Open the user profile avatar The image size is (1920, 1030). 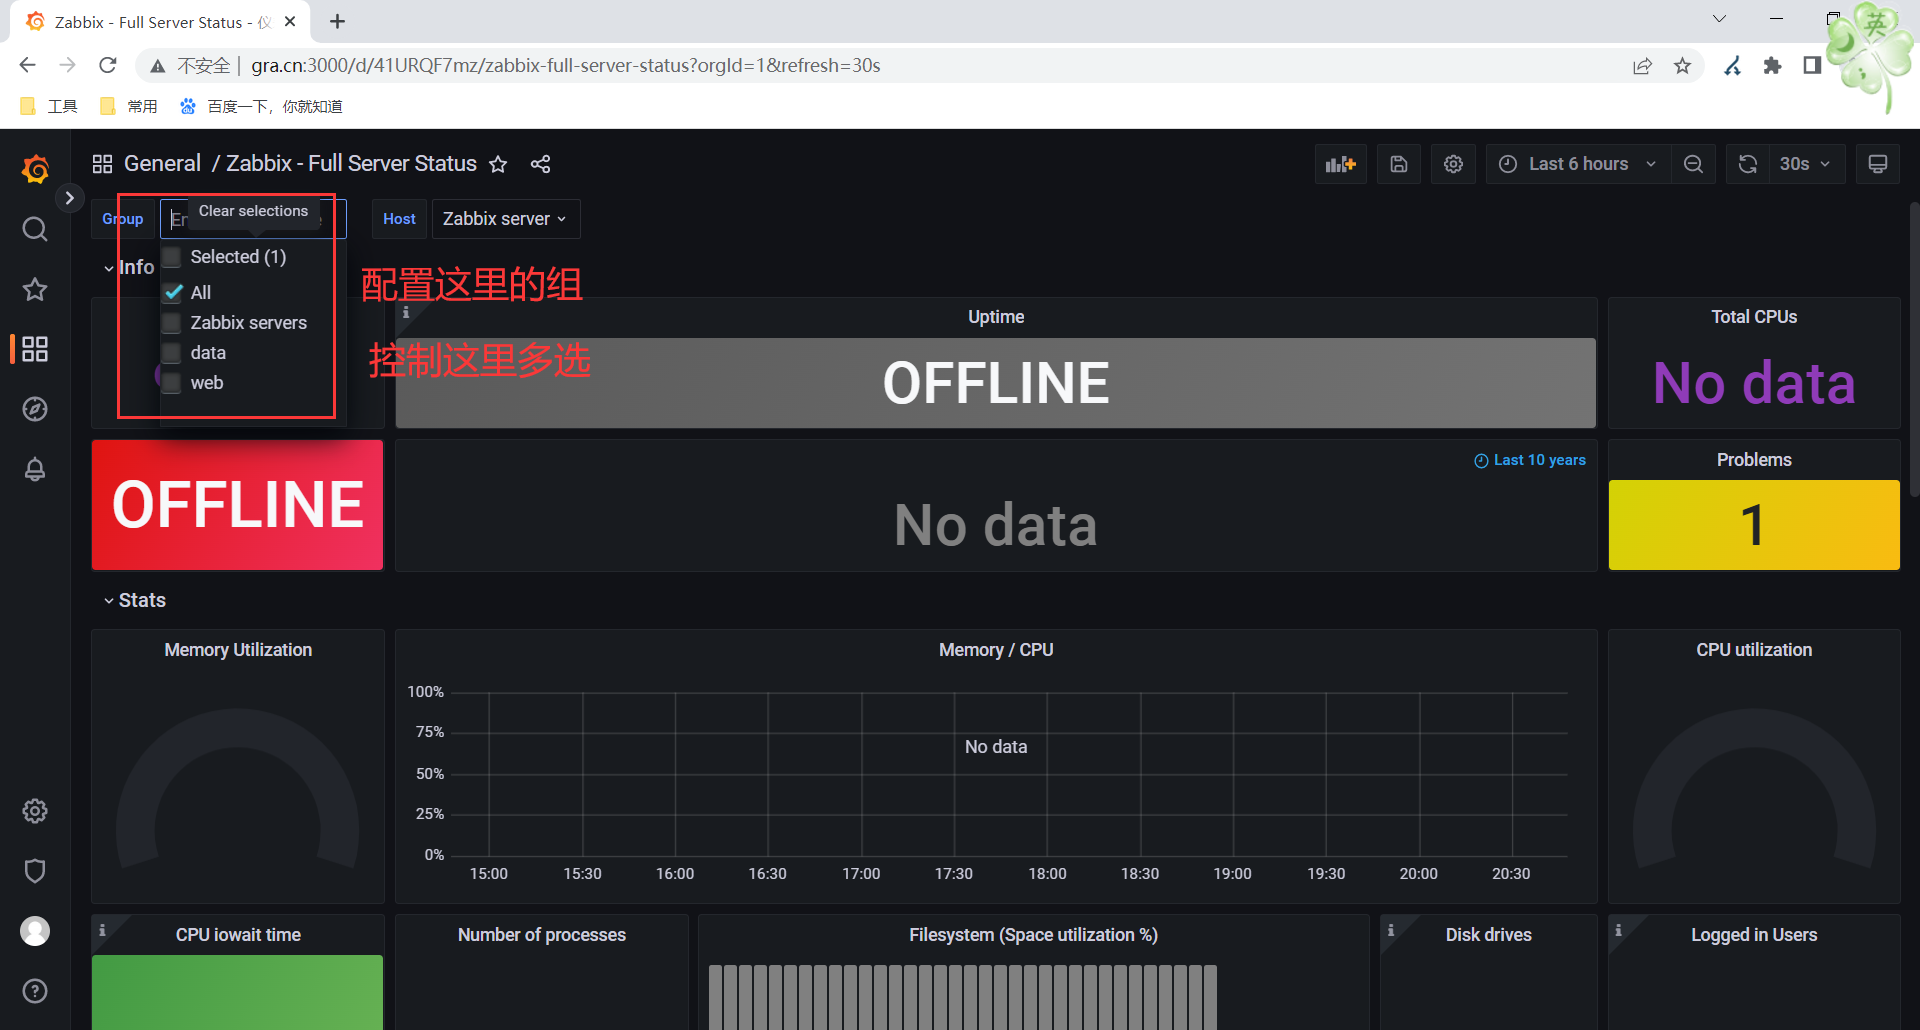coord(35,931)
